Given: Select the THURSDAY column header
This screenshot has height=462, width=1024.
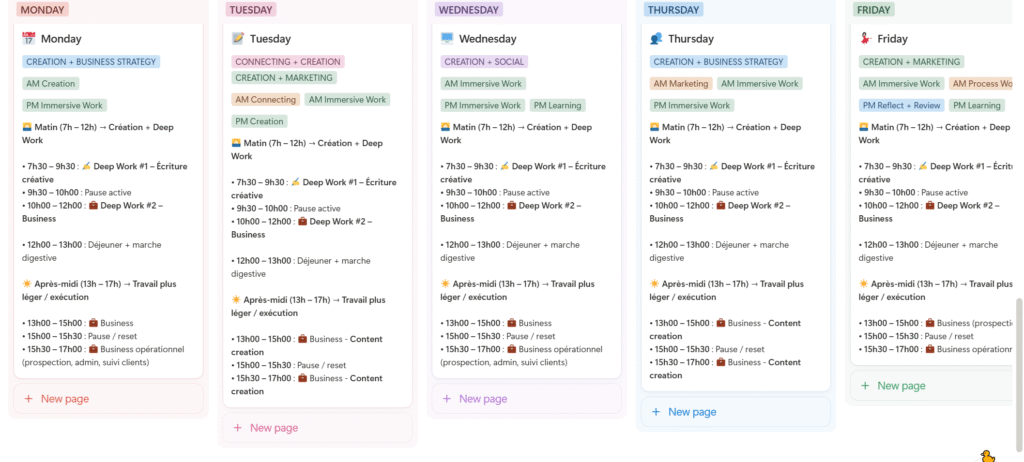Looking at the screenshot, I should point(673,10).
